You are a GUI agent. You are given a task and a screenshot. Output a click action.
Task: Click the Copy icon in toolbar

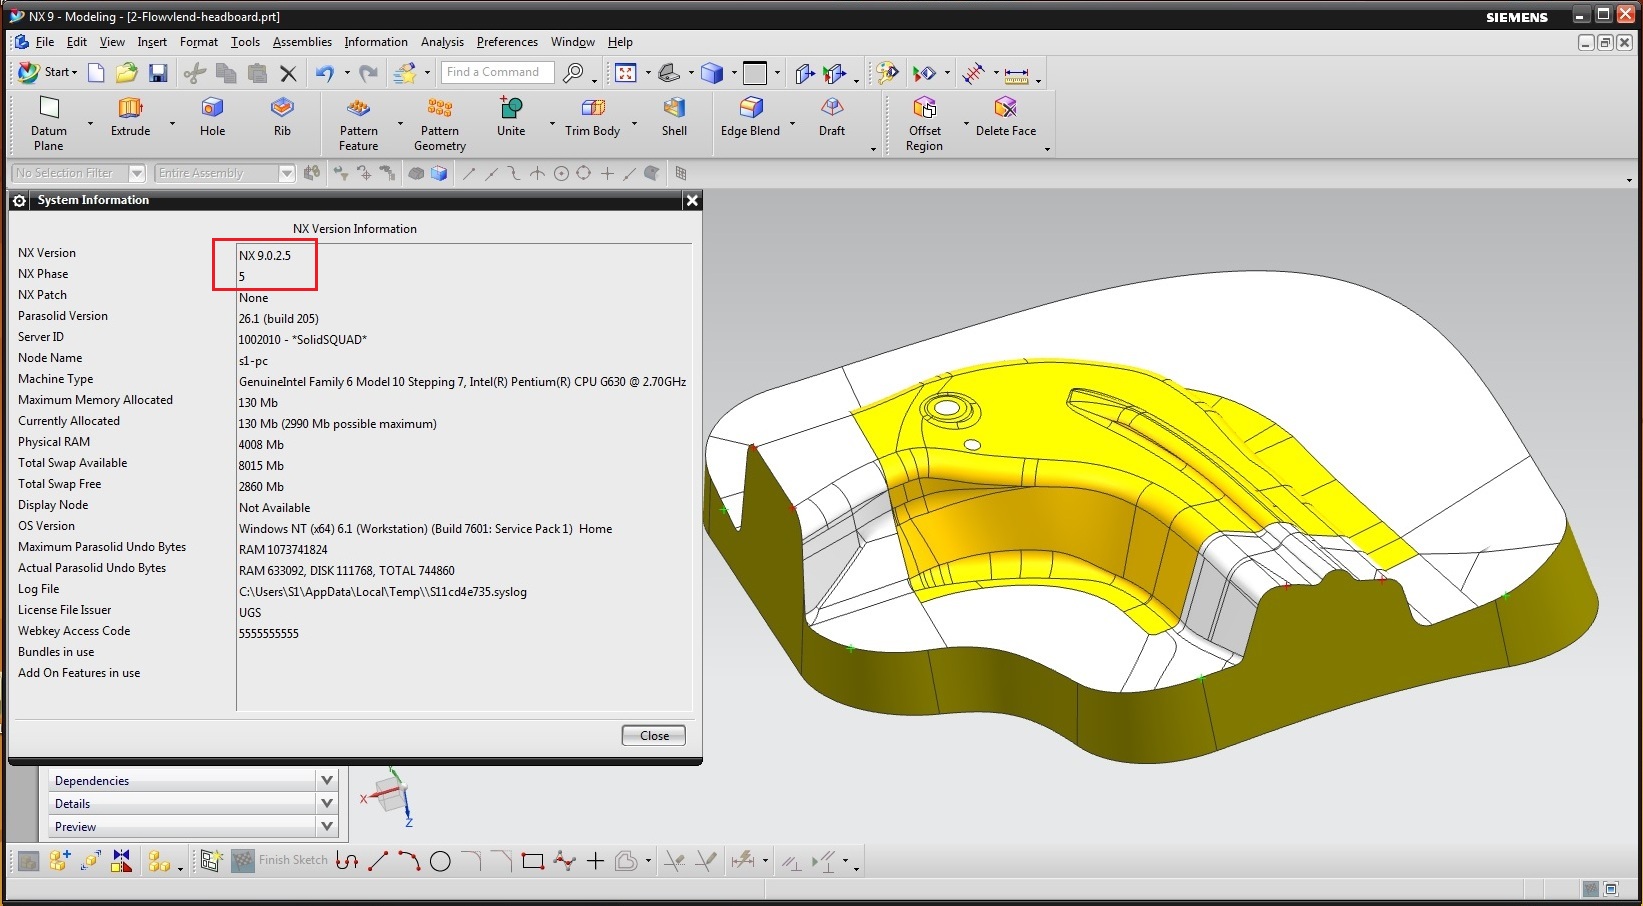coord(227,73)
